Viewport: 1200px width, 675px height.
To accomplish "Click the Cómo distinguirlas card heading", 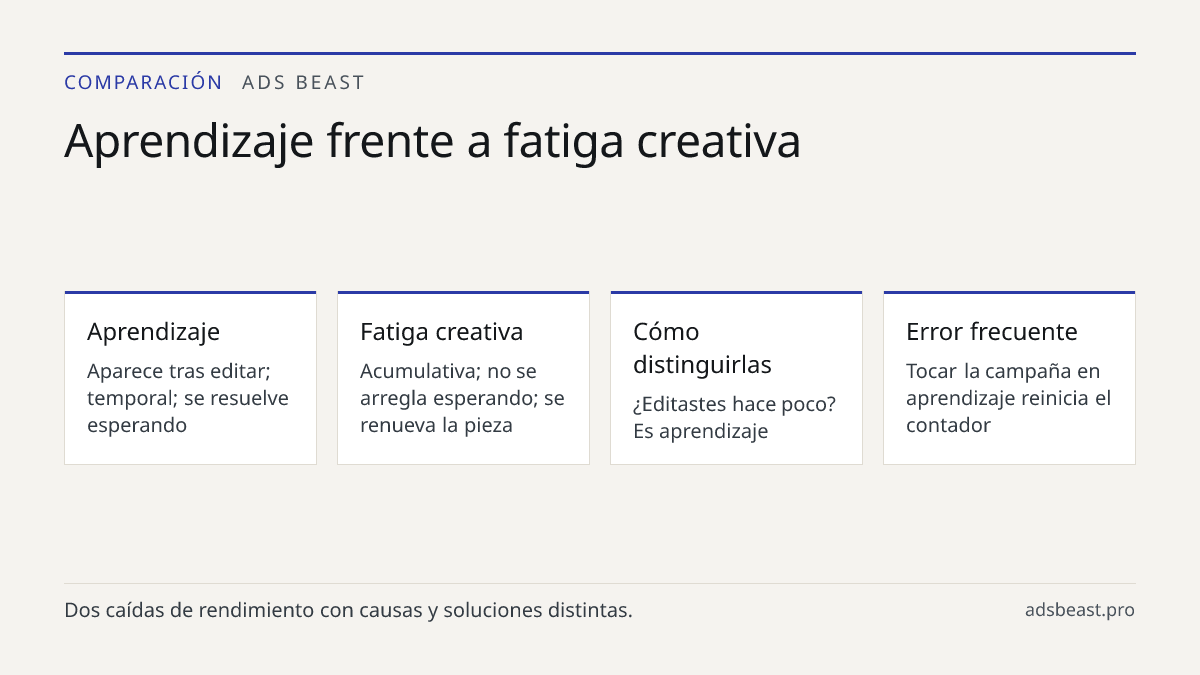I will [702, 348].
